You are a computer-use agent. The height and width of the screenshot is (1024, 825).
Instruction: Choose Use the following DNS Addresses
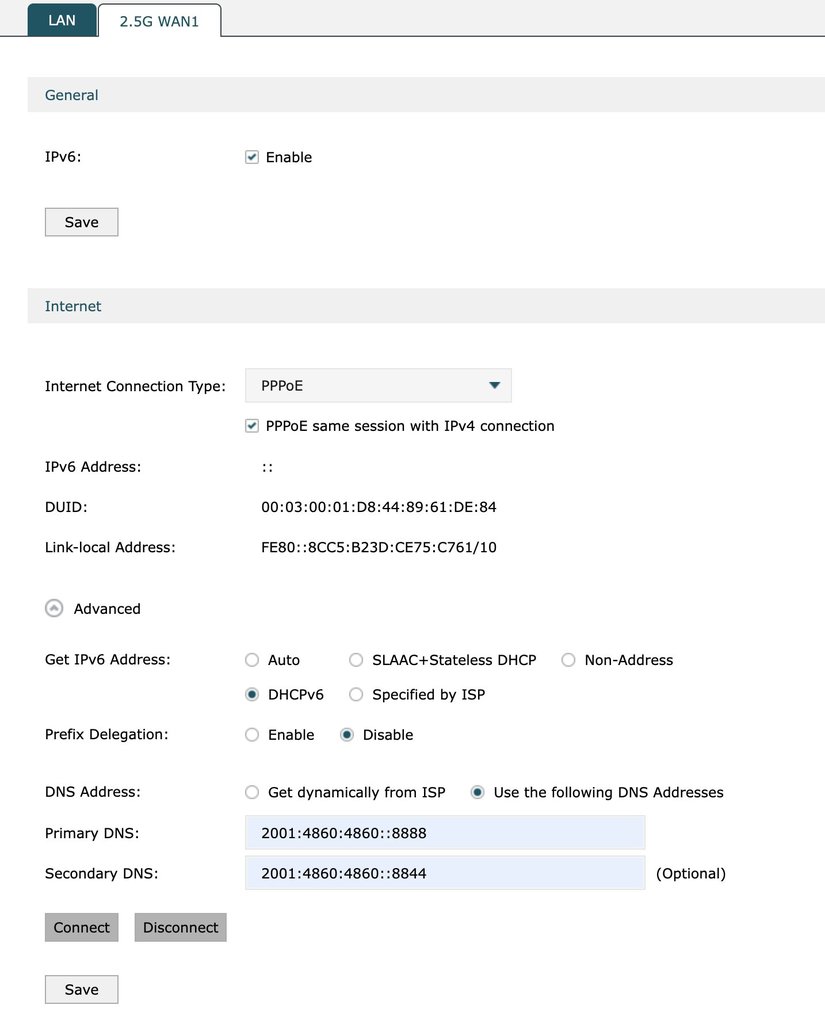click(478, 792)
